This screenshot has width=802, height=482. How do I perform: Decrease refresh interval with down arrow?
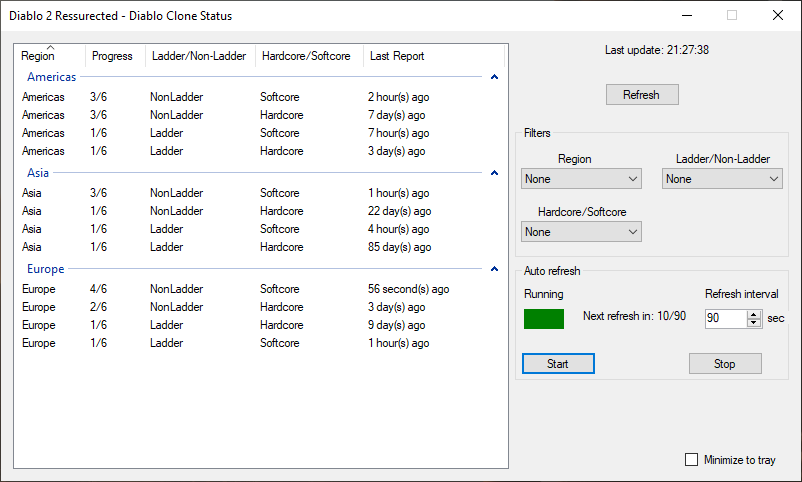coord(754,323)
